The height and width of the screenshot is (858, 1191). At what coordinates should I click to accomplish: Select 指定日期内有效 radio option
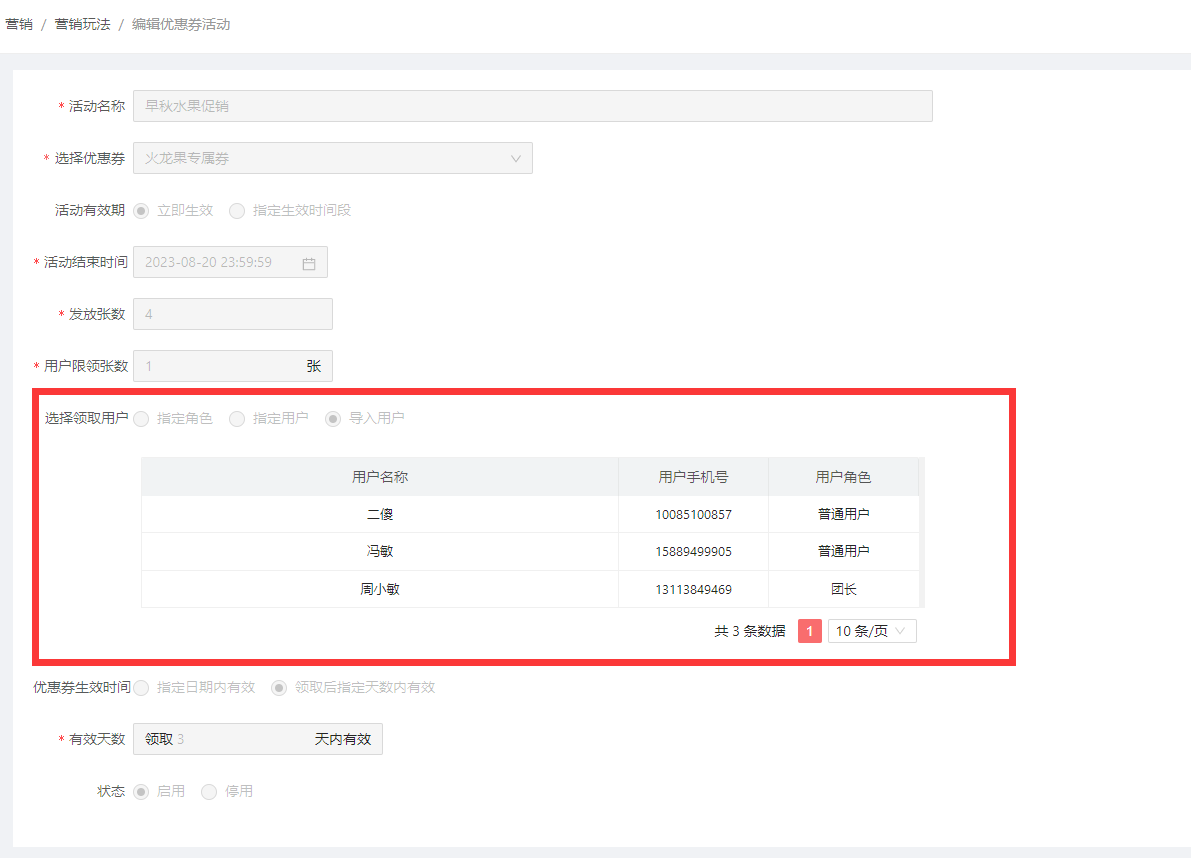[141, 688]
